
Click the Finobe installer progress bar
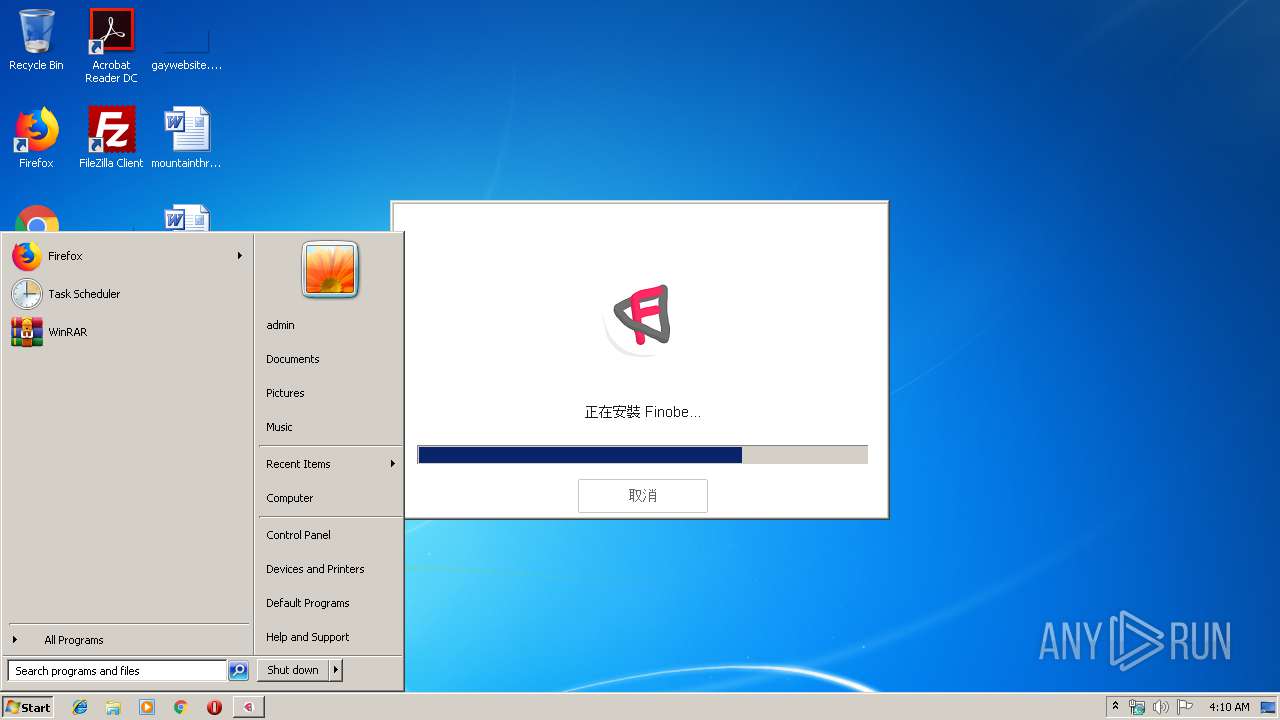pos(643,455)
